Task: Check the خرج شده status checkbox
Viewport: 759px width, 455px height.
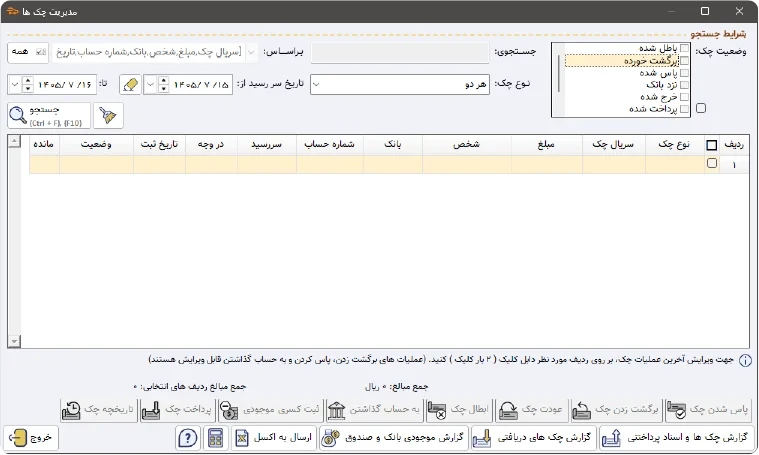Action: coord(684,97)
